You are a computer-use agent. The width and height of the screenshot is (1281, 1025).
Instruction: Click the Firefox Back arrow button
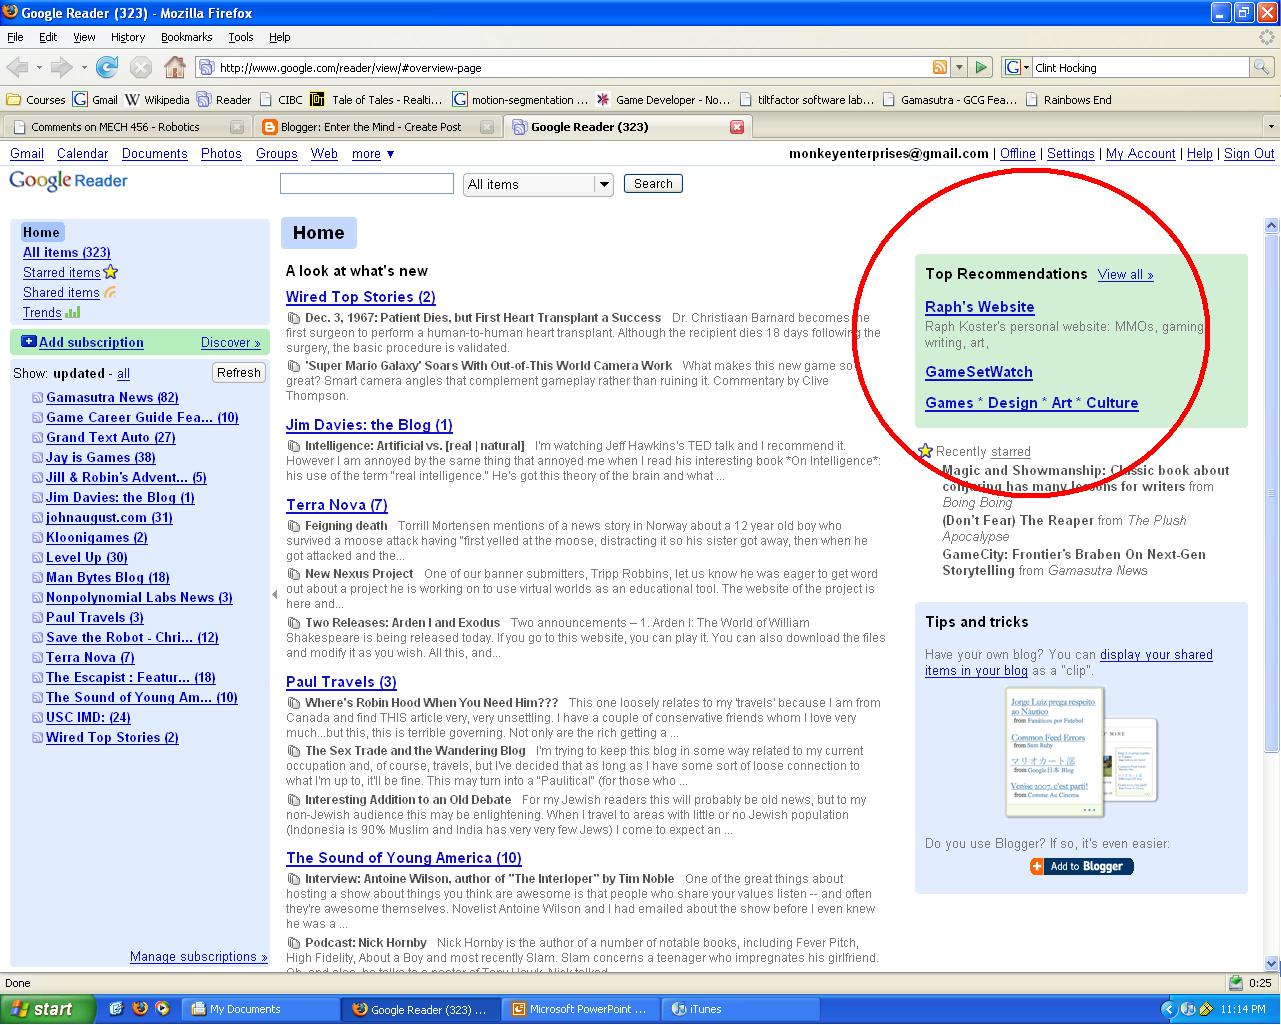tap(17, 68)
